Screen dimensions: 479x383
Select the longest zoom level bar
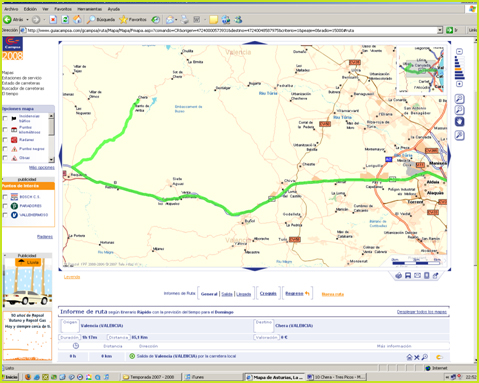point(460,78)
